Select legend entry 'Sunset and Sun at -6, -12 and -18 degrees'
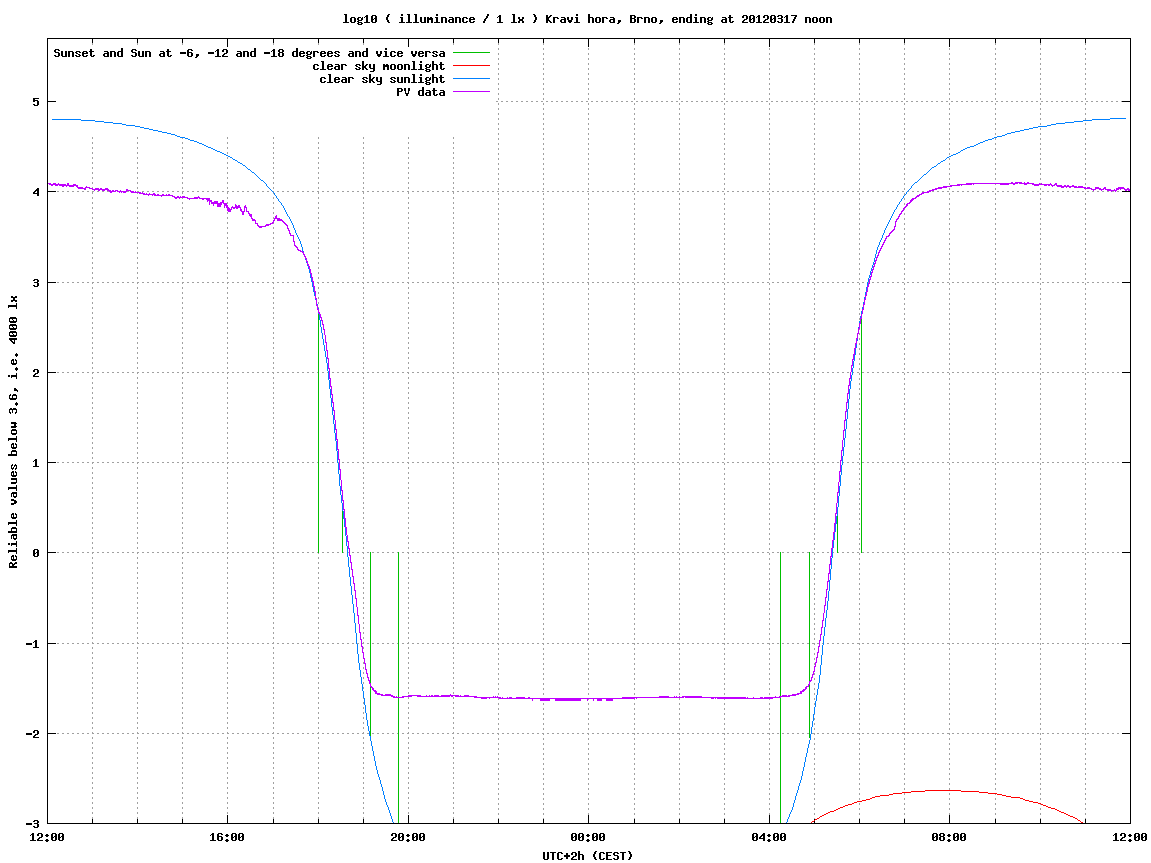The width and height of the screenshot is (1151, 863). click(x=249, y=53)
